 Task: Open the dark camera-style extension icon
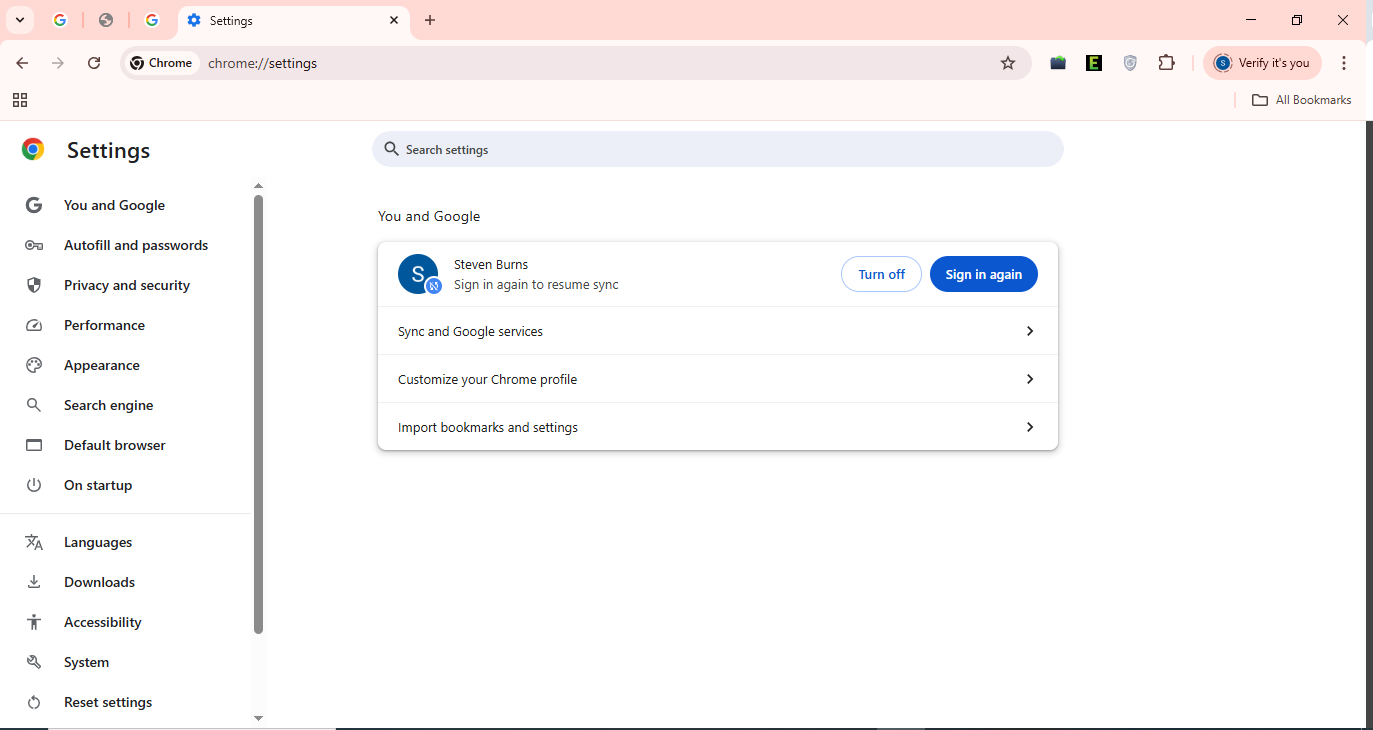pos(1058,63)
